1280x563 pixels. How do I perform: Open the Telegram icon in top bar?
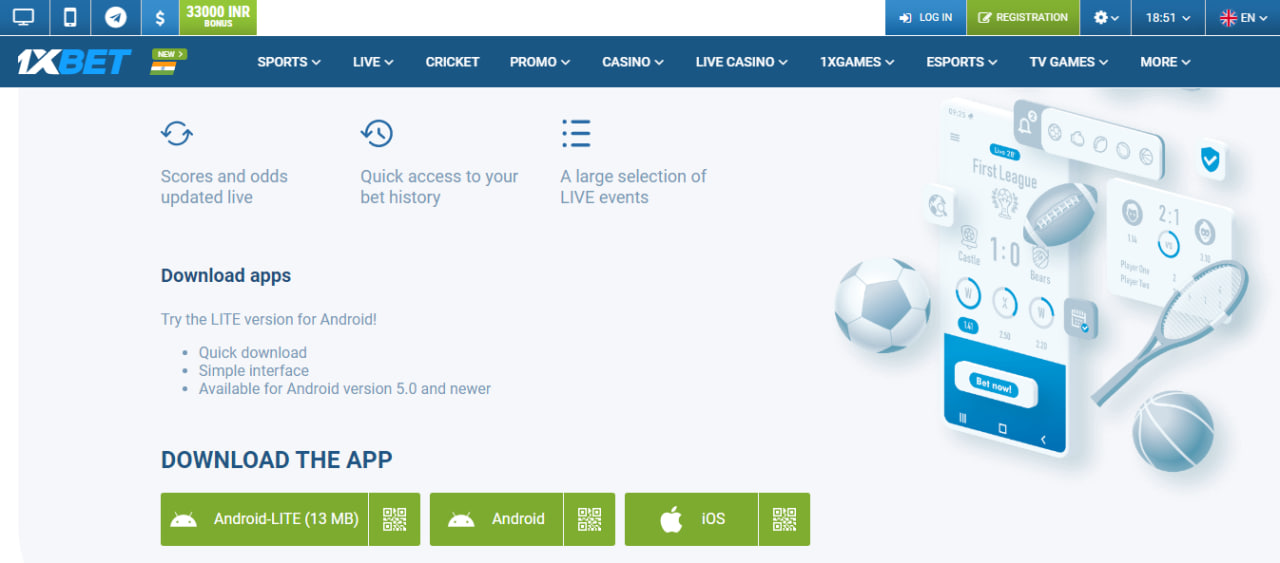click(x=116, y=17)
